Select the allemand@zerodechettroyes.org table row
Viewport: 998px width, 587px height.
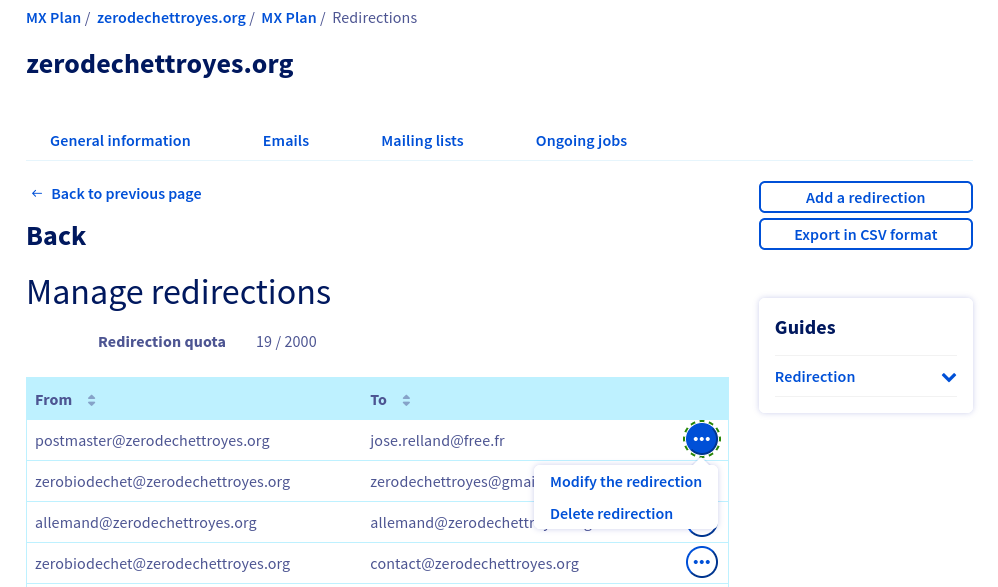377,523
